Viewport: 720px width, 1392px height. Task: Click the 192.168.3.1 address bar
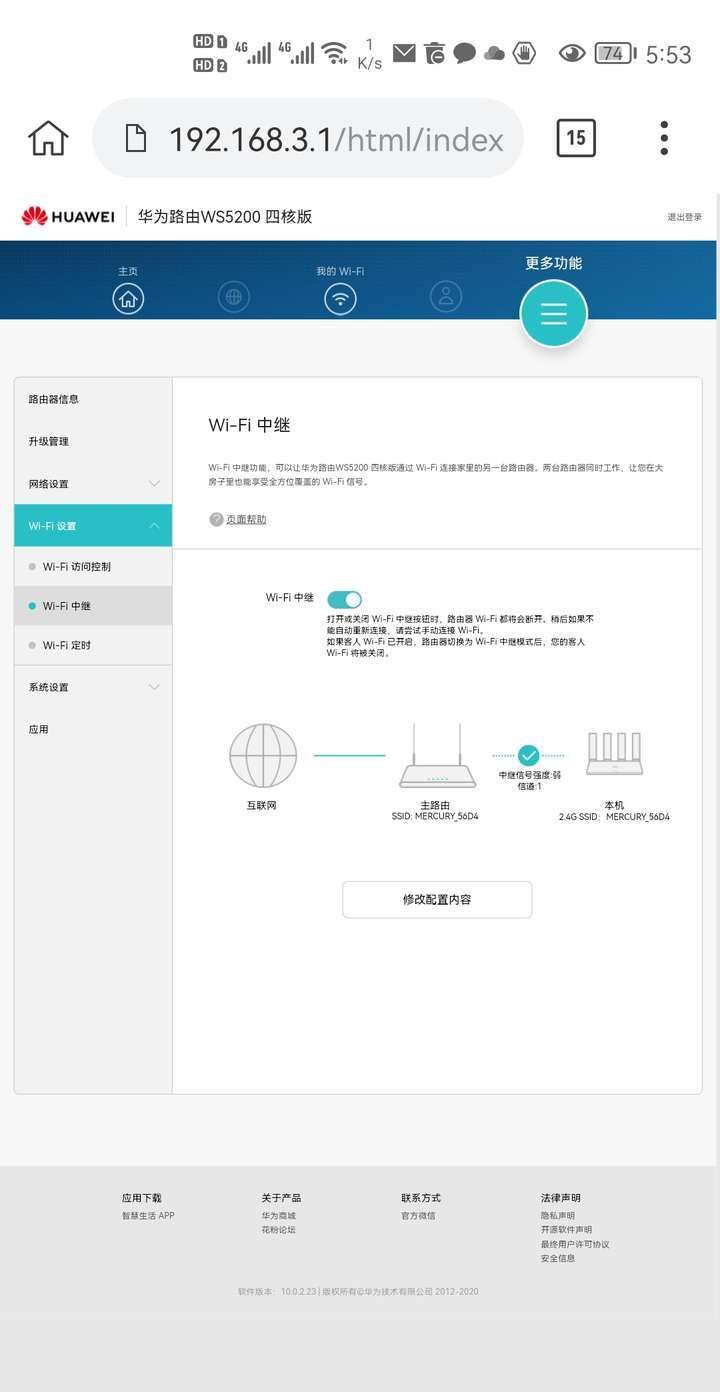[308, 138]
